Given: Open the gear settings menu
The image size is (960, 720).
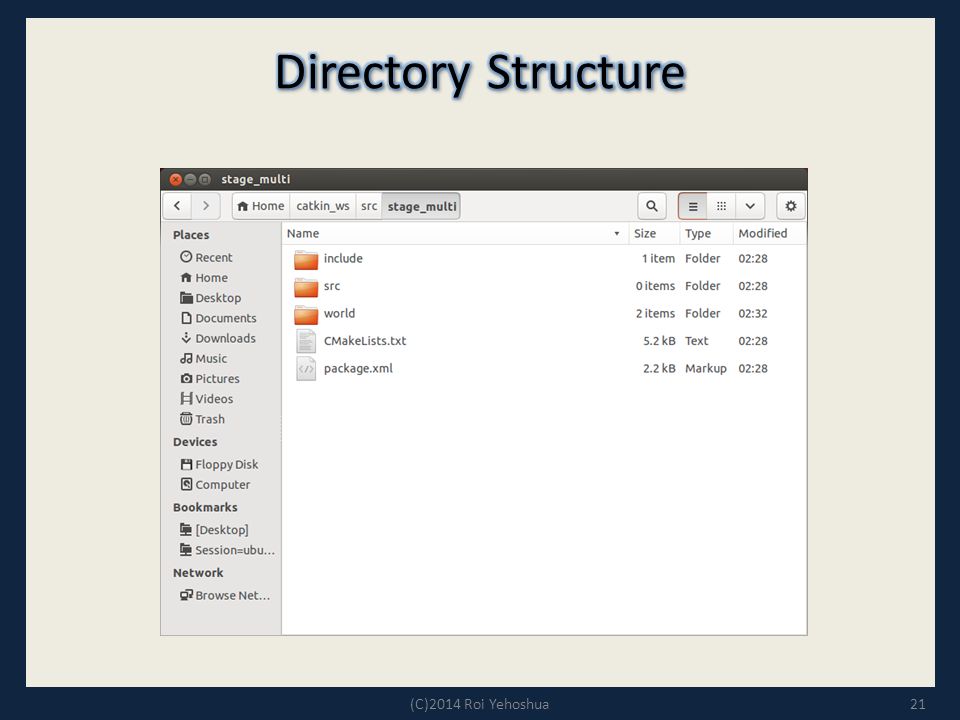Looking at the screenshot, I should [790, 206].
